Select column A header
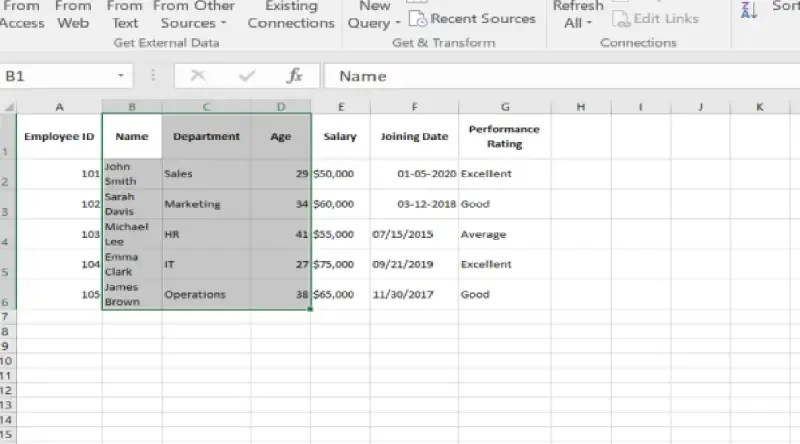Viewport: 800px width, 444px height. (60, 107)
